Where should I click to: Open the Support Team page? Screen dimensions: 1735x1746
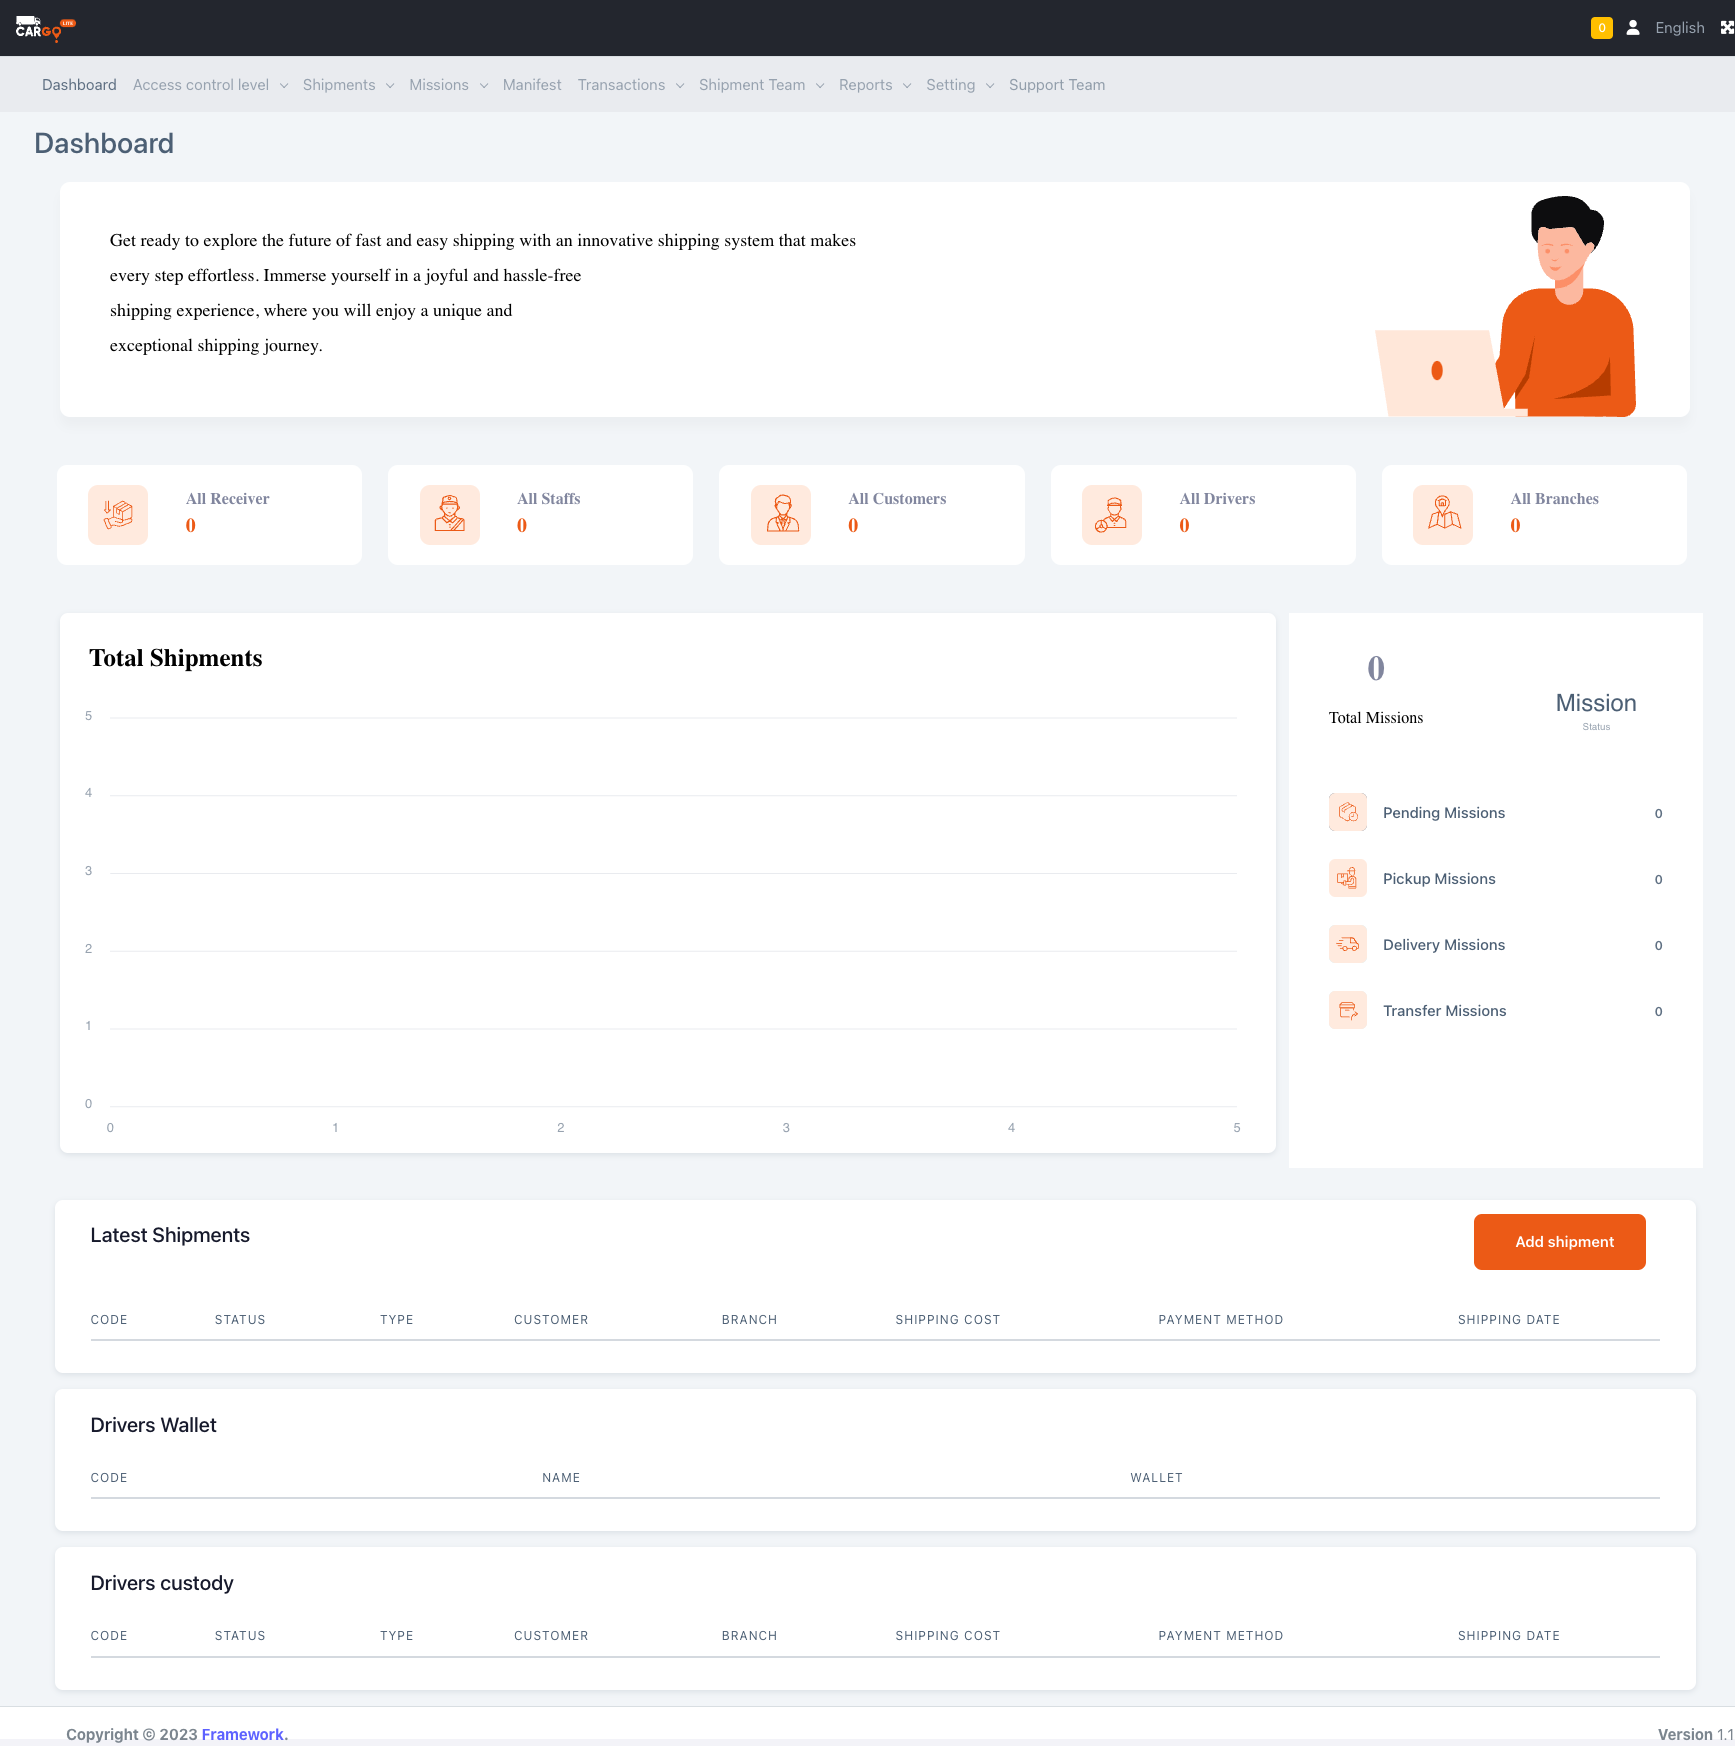(x=1056, y=85)
